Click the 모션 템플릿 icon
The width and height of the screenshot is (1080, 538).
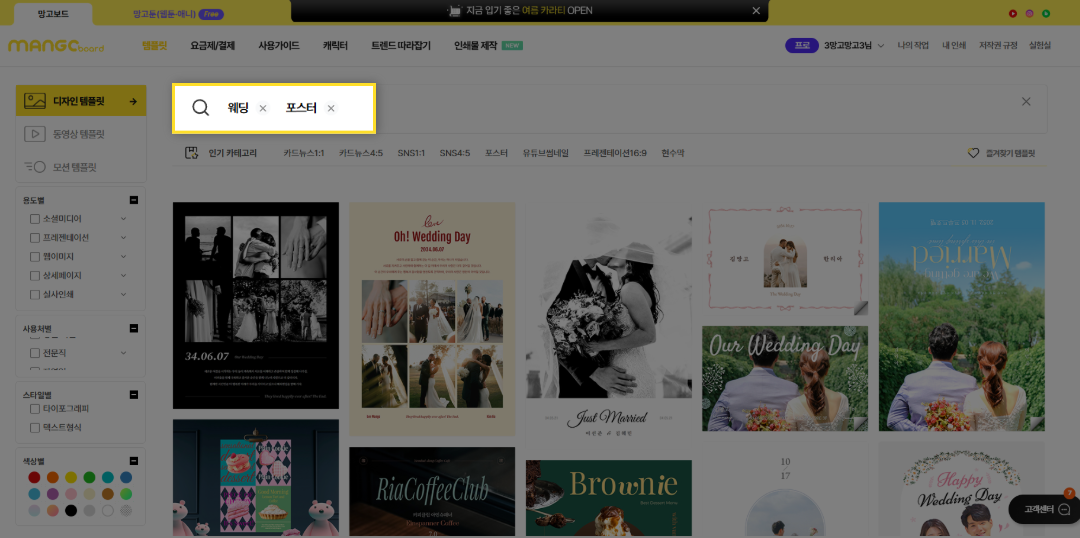[34, 167]
